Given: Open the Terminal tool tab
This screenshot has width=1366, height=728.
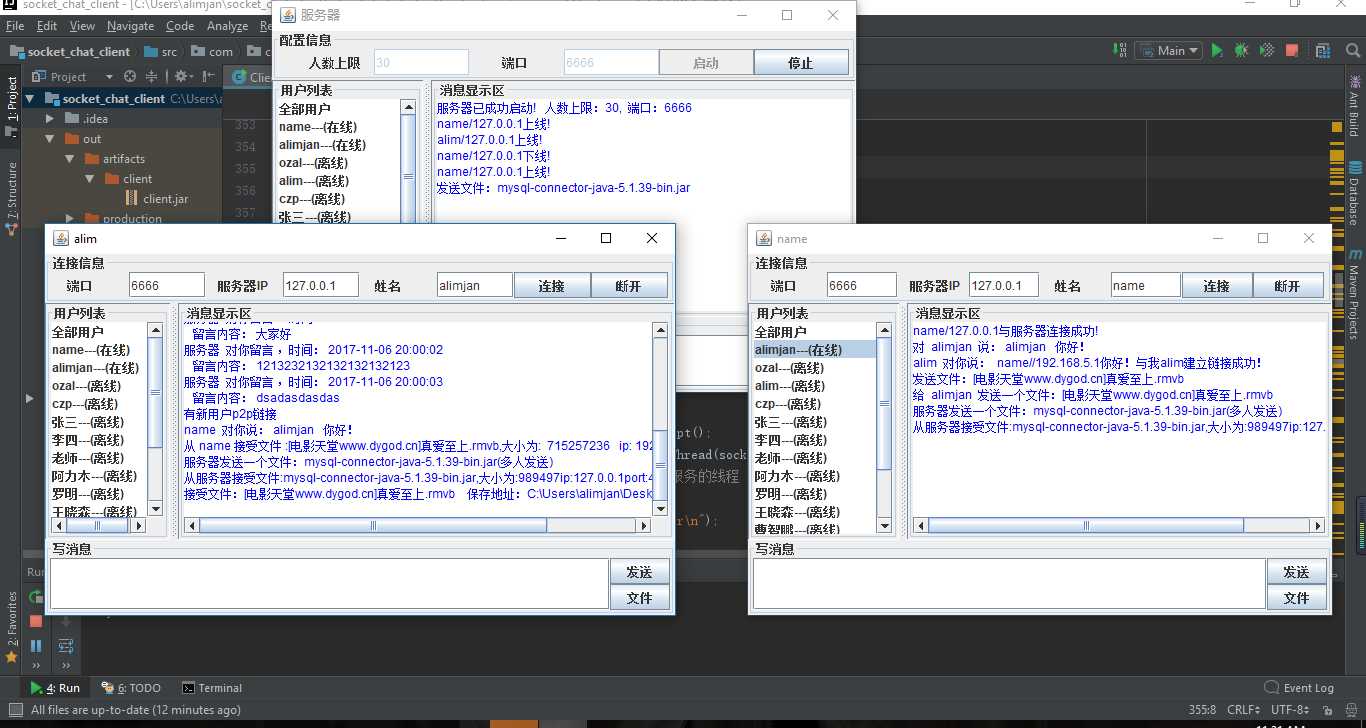Looking at the screenshot, I should click(x=212, y=688).
